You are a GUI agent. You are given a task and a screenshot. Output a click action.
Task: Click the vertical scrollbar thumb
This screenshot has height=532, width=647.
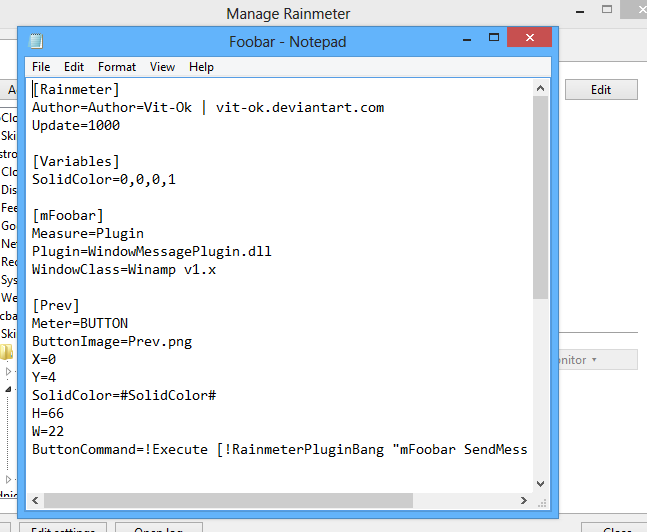[540, 197]
